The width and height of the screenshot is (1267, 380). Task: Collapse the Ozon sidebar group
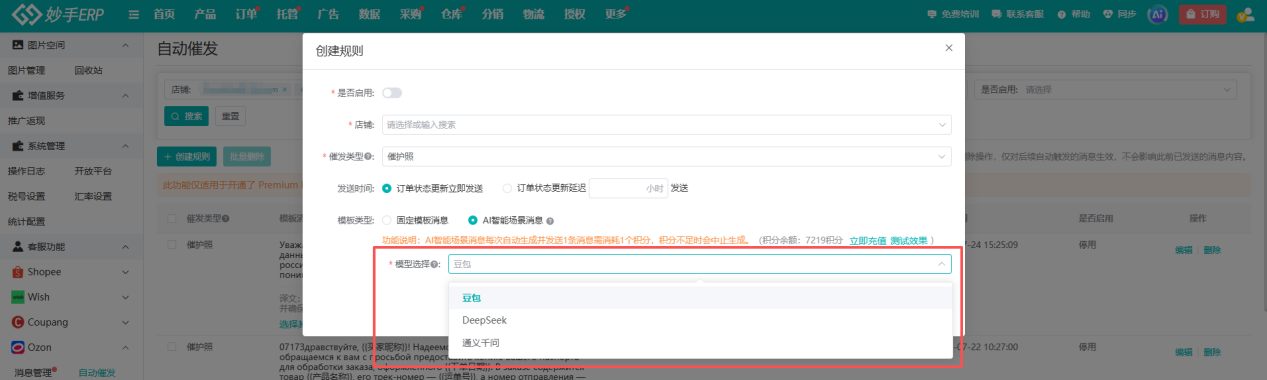[124, 347]
